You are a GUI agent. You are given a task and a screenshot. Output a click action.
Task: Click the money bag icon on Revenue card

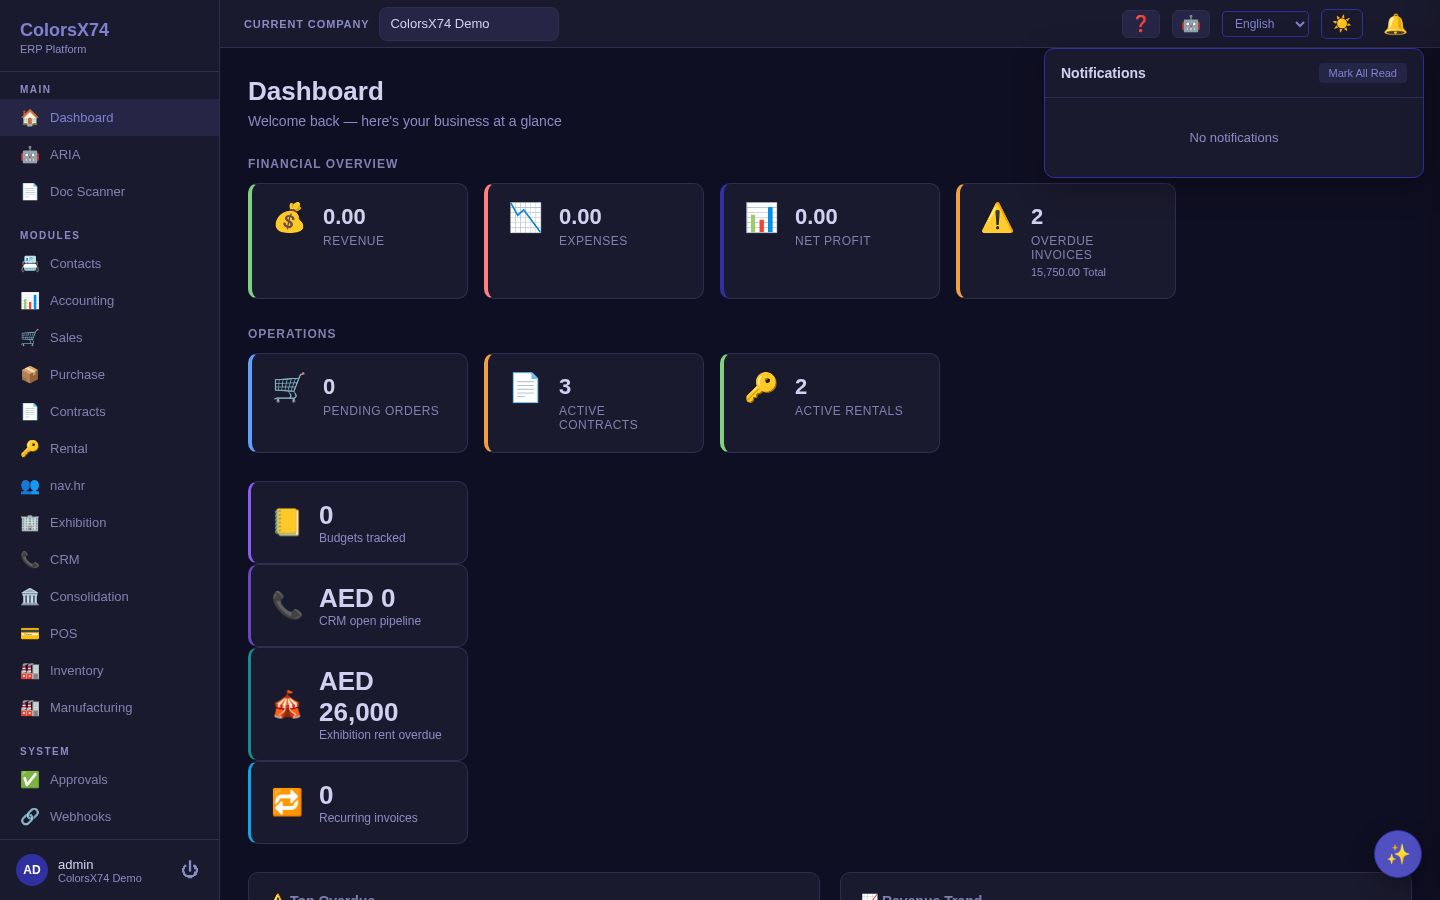point(289,218)
